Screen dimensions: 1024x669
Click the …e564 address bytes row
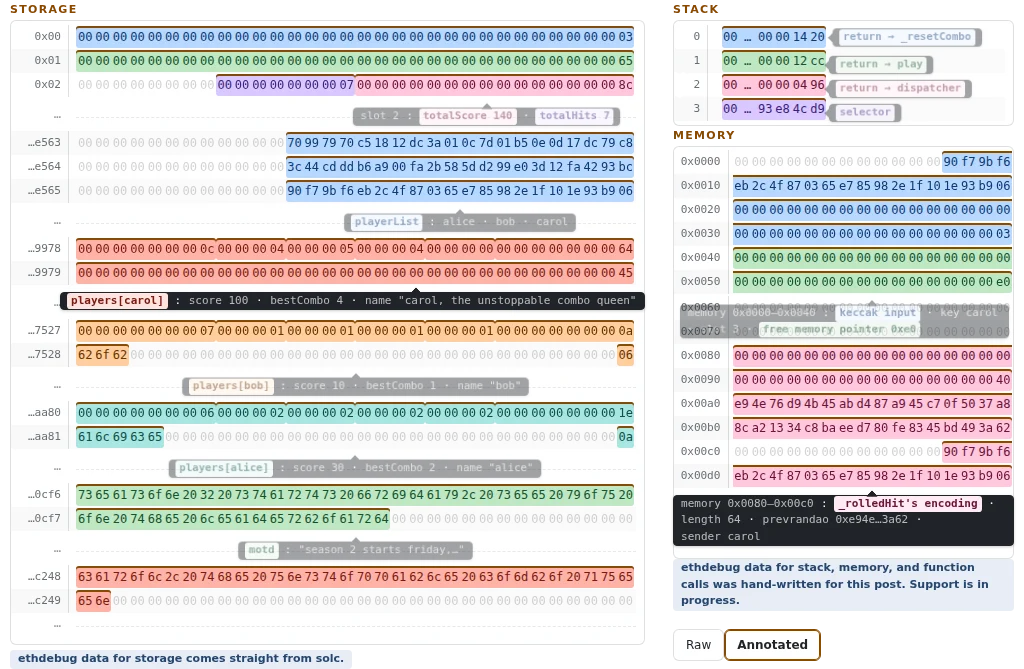pyautogui.click(x=460, y=167)
